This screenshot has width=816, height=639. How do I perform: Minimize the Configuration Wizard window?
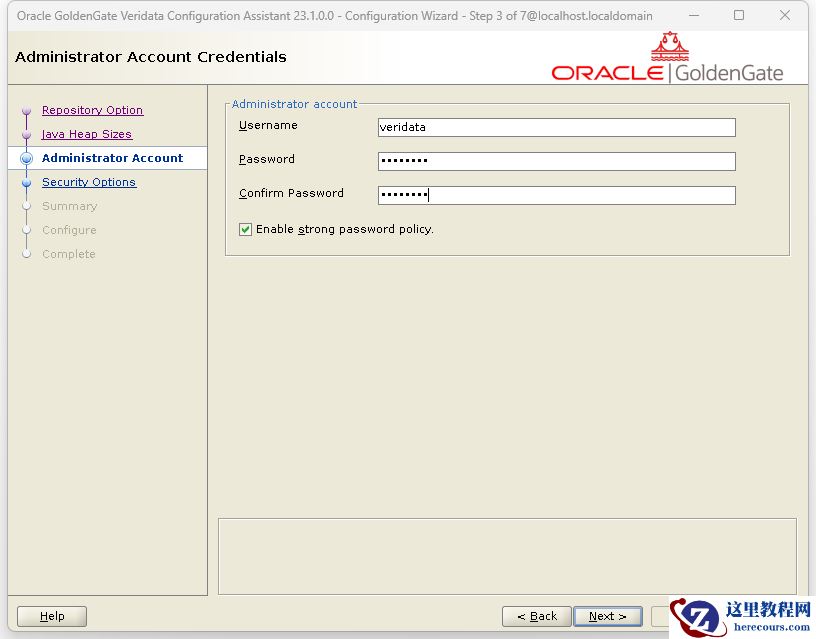point(692,15)
